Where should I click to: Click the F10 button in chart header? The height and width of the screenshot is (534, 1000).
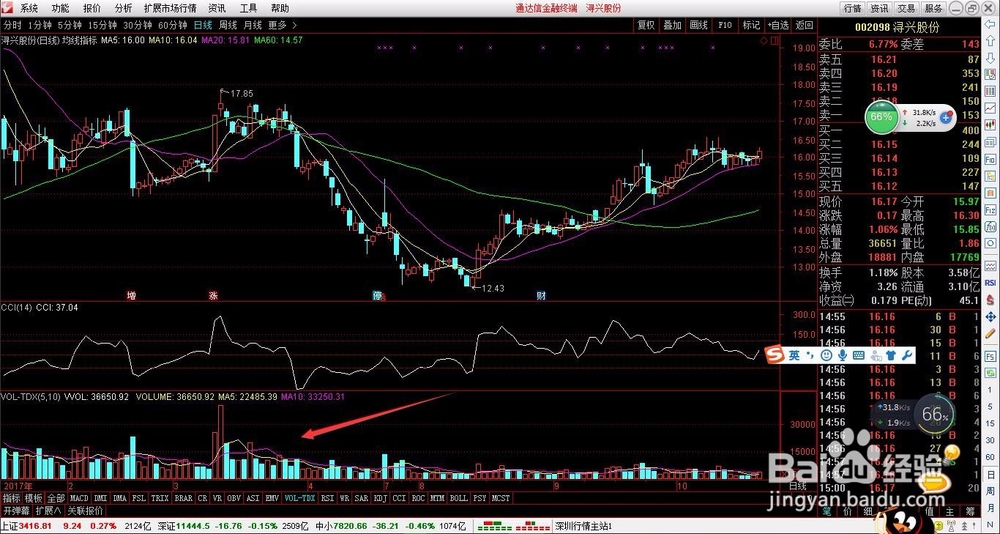click(x=725, y=26)
